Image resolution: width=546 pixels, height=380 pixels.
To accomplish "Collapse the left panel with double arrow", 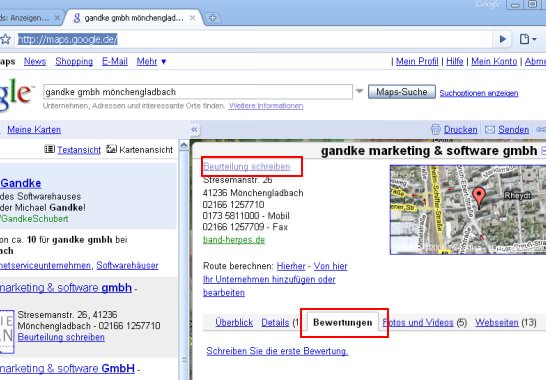I will coord(194,130).
